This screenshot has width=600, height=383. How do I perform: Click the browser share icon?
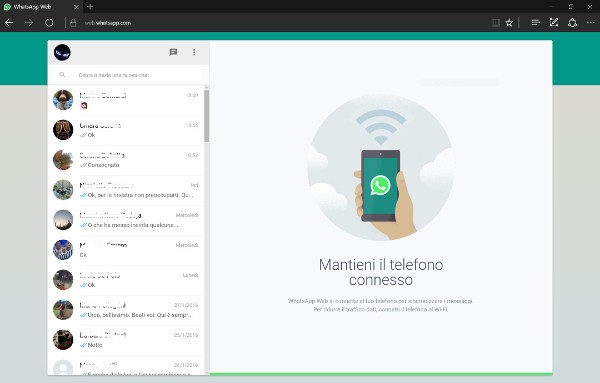(x=572, y=23)
